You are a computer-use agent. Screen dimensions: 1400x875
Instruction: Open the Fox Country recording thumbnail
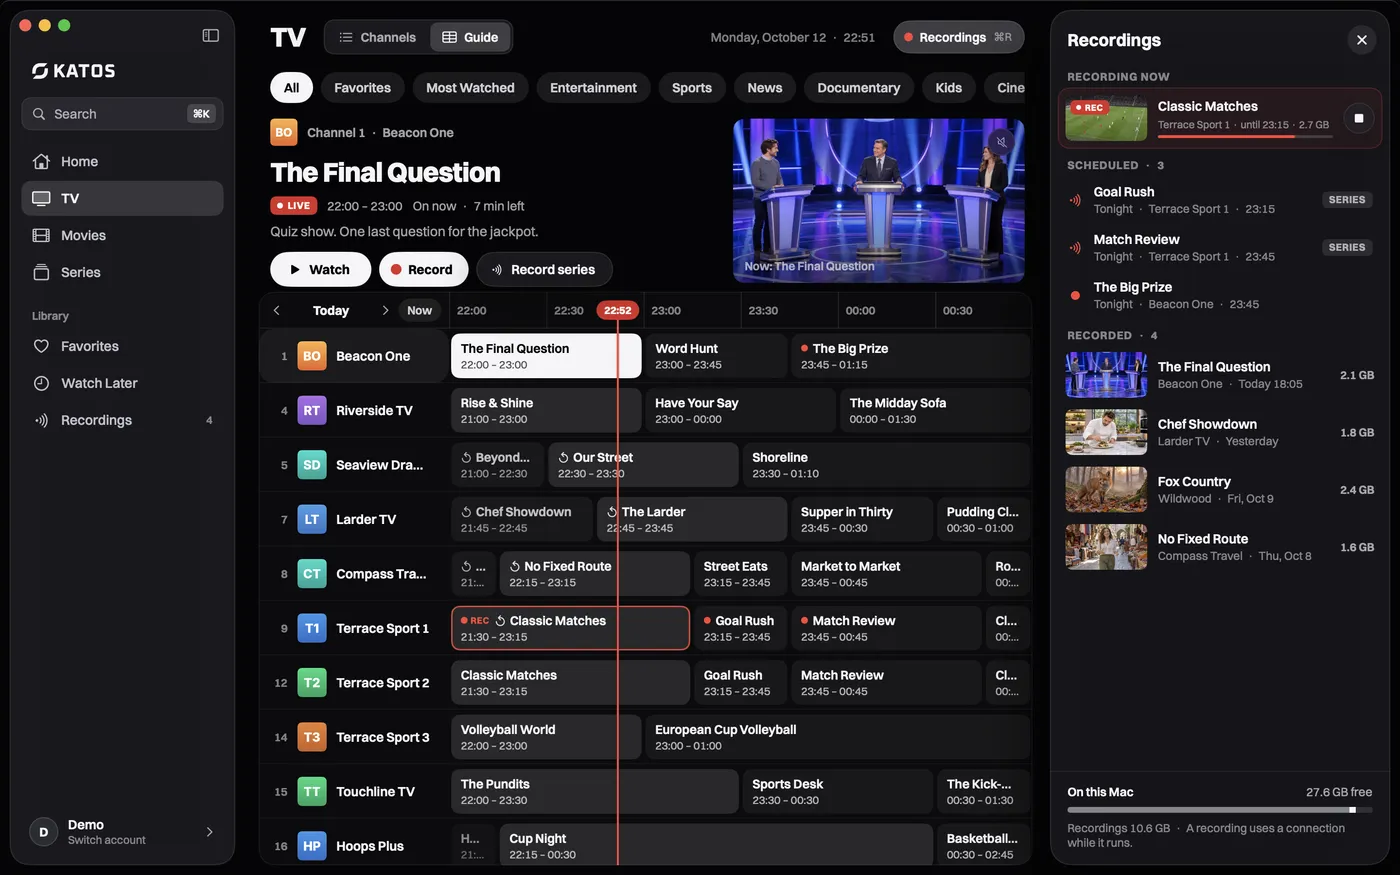tap(1106, 490)
